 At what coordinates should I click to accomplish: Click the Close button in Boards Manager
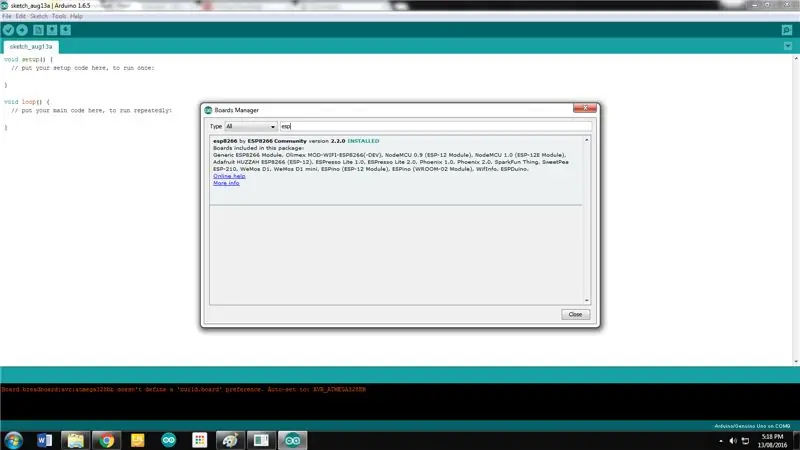[576, 314]
